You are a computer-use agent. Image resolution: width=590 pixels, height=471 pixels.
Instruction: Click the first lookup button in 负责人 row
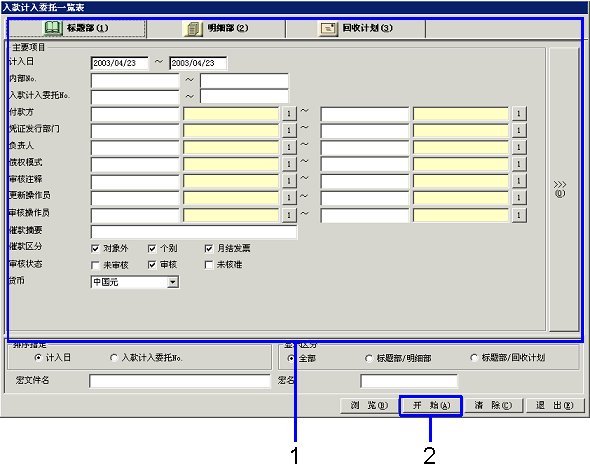pos(289,147)
